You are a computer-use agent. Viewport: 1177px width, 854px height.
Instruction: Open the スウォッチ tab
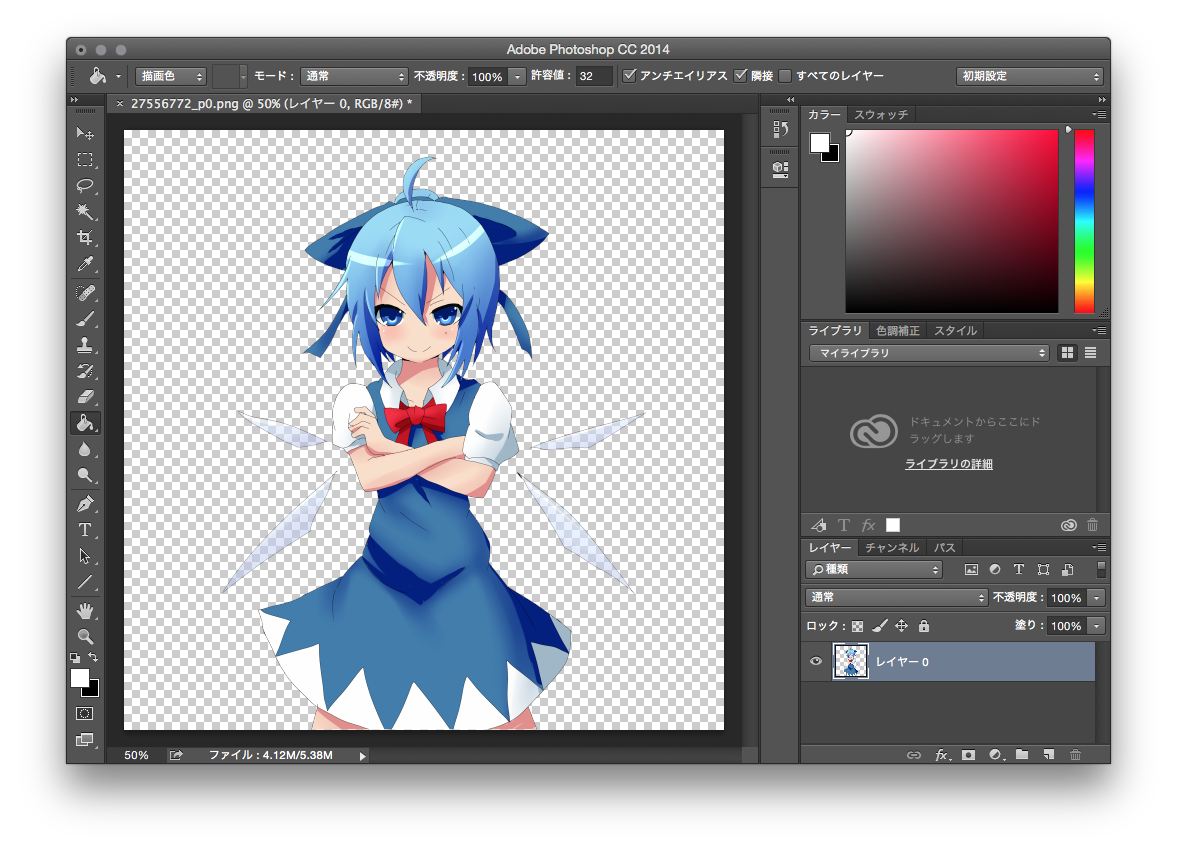[x=880, y=114]
